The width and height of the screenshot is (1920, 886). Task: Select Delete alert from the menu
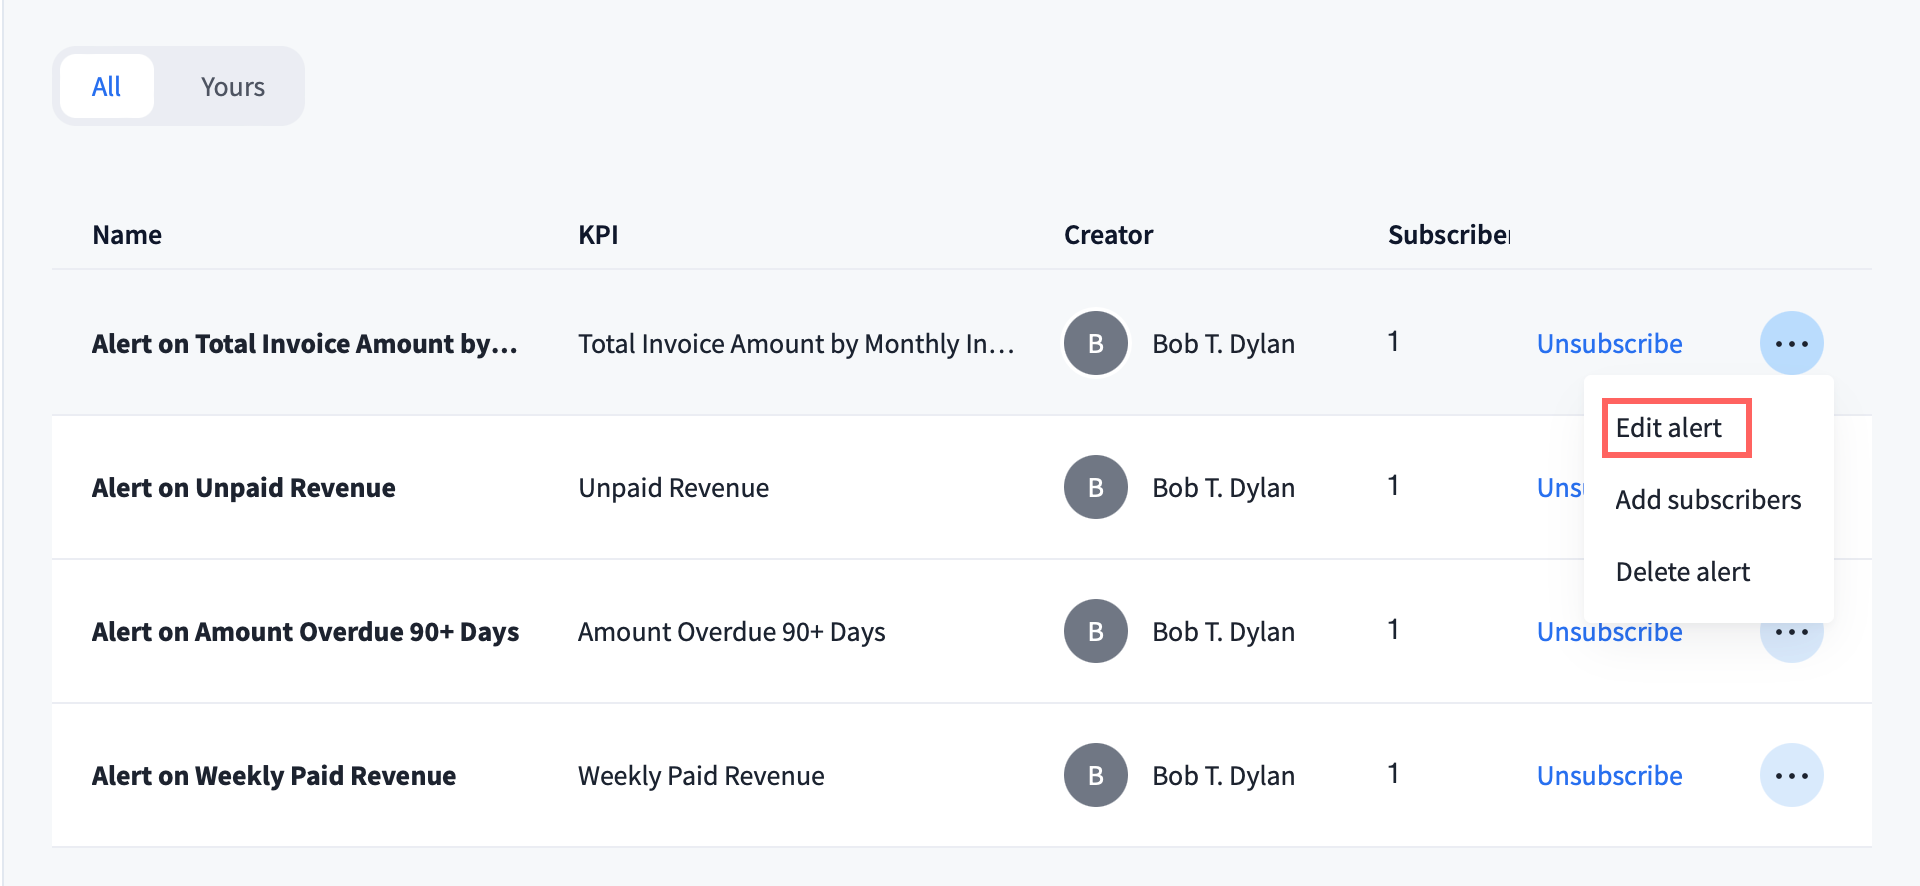point(1682,572)
